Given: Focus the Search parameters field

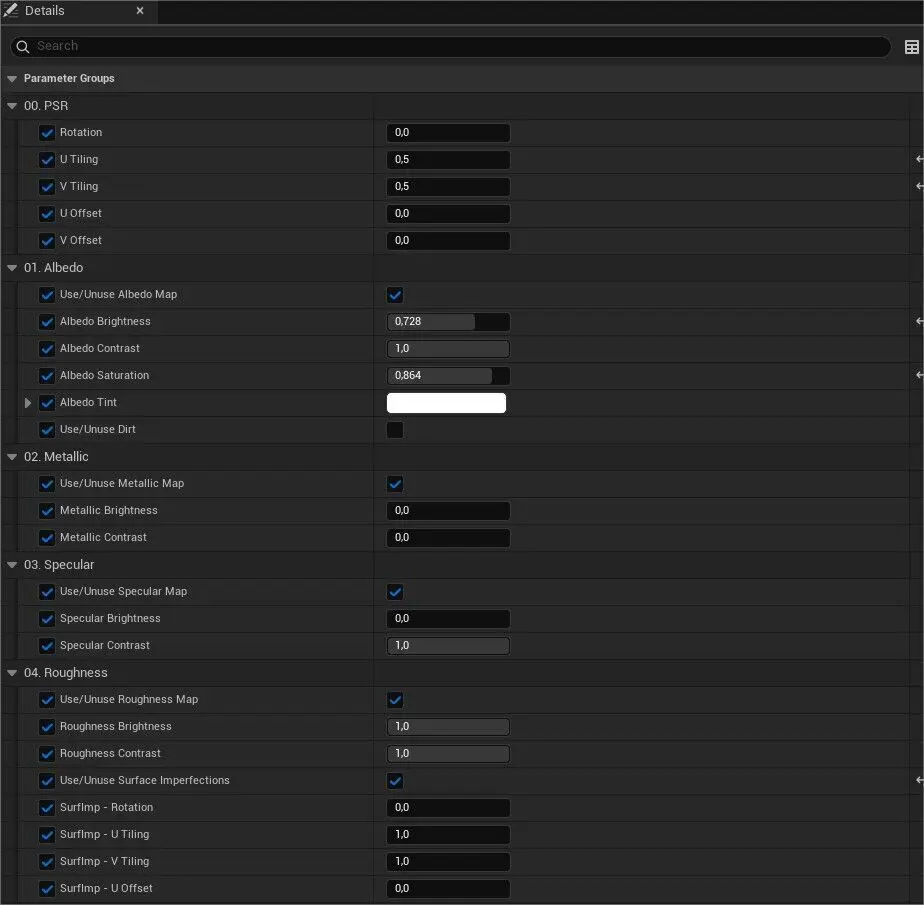Looking at the screenshot, I should tap(450, 47).
